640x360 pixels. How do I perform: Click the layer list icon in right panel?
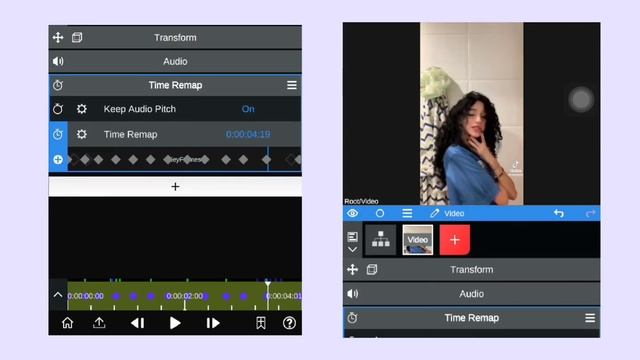353,236
